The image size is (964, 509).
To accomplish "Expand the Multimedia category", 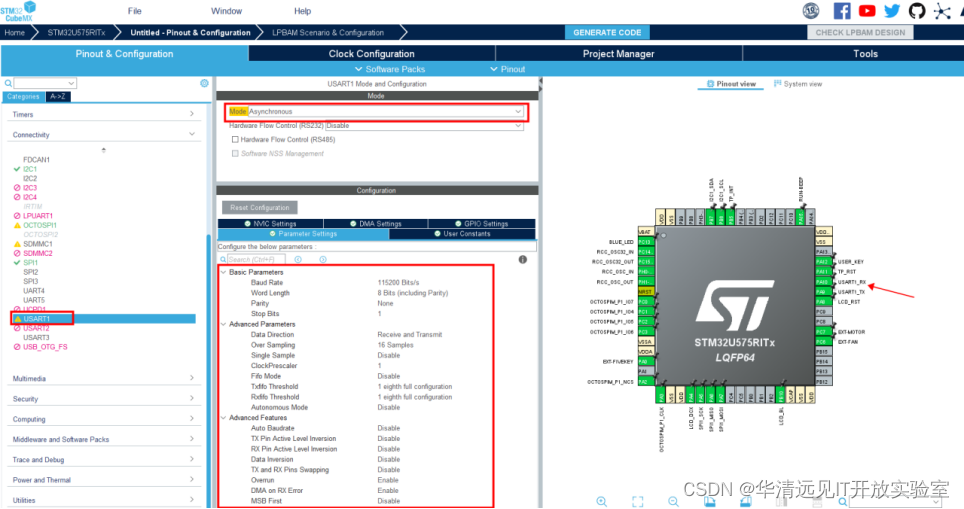I will [x=103, y=378].
